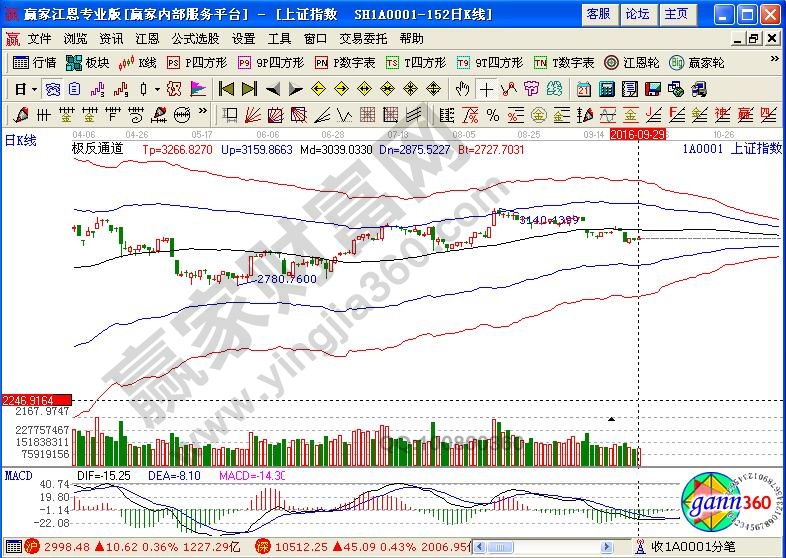
Task: Launch the 江恩轮 Gann wheel
Action: point(632,63)
